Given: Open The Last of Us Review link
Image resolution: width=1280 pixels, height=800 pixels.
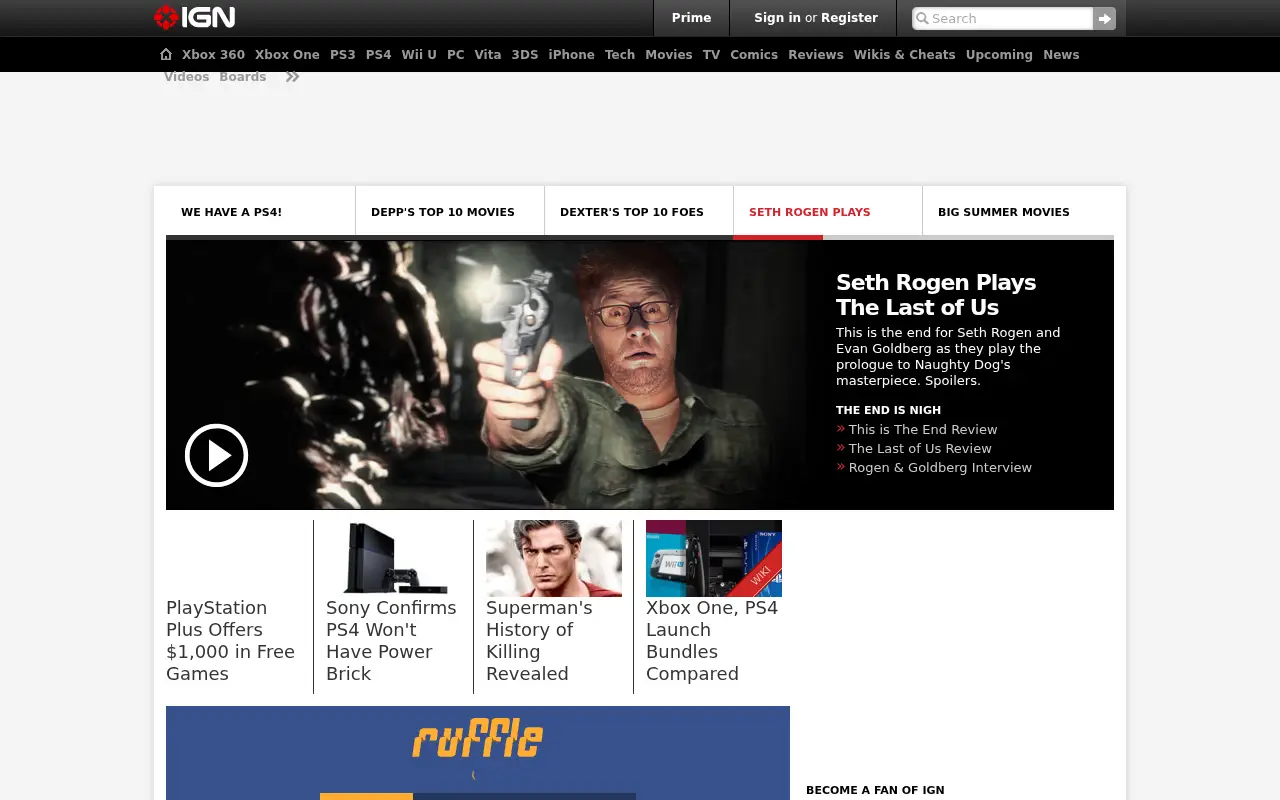Looking at the screenshot, I should coord(920,449).
